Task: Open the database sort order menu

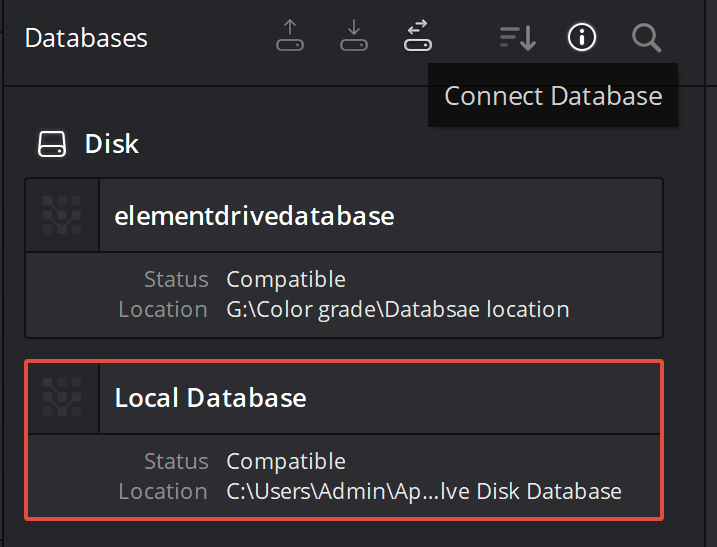Action: pos(517,38)
